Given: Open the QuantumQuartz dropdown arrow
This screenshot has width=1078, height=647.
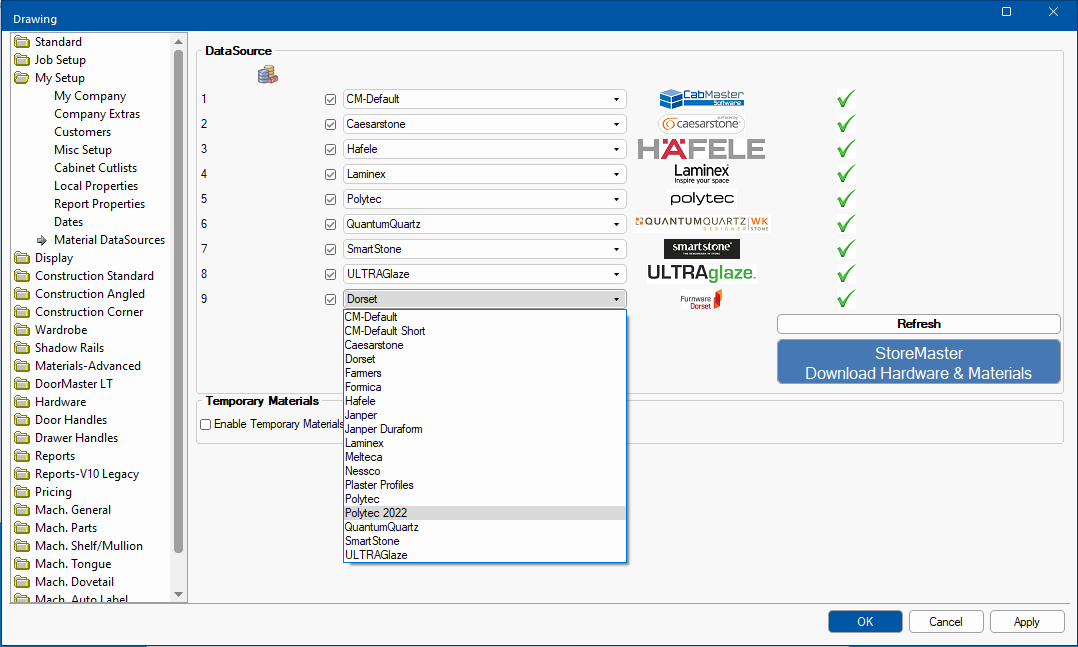Looking at the screenshot, I should pos(617,224).
